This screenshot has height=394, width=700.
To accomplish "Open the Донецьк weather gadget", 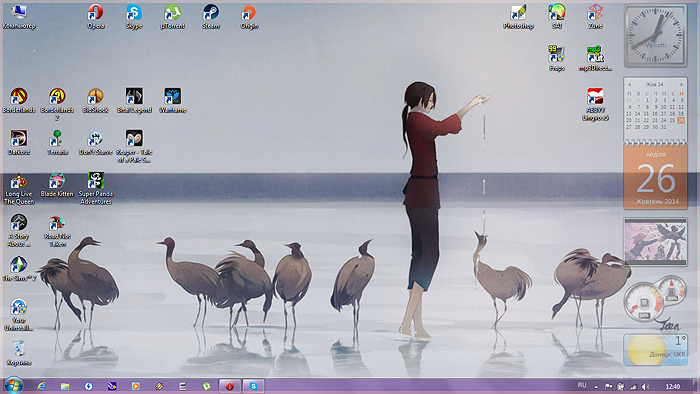I will [655, 349].
